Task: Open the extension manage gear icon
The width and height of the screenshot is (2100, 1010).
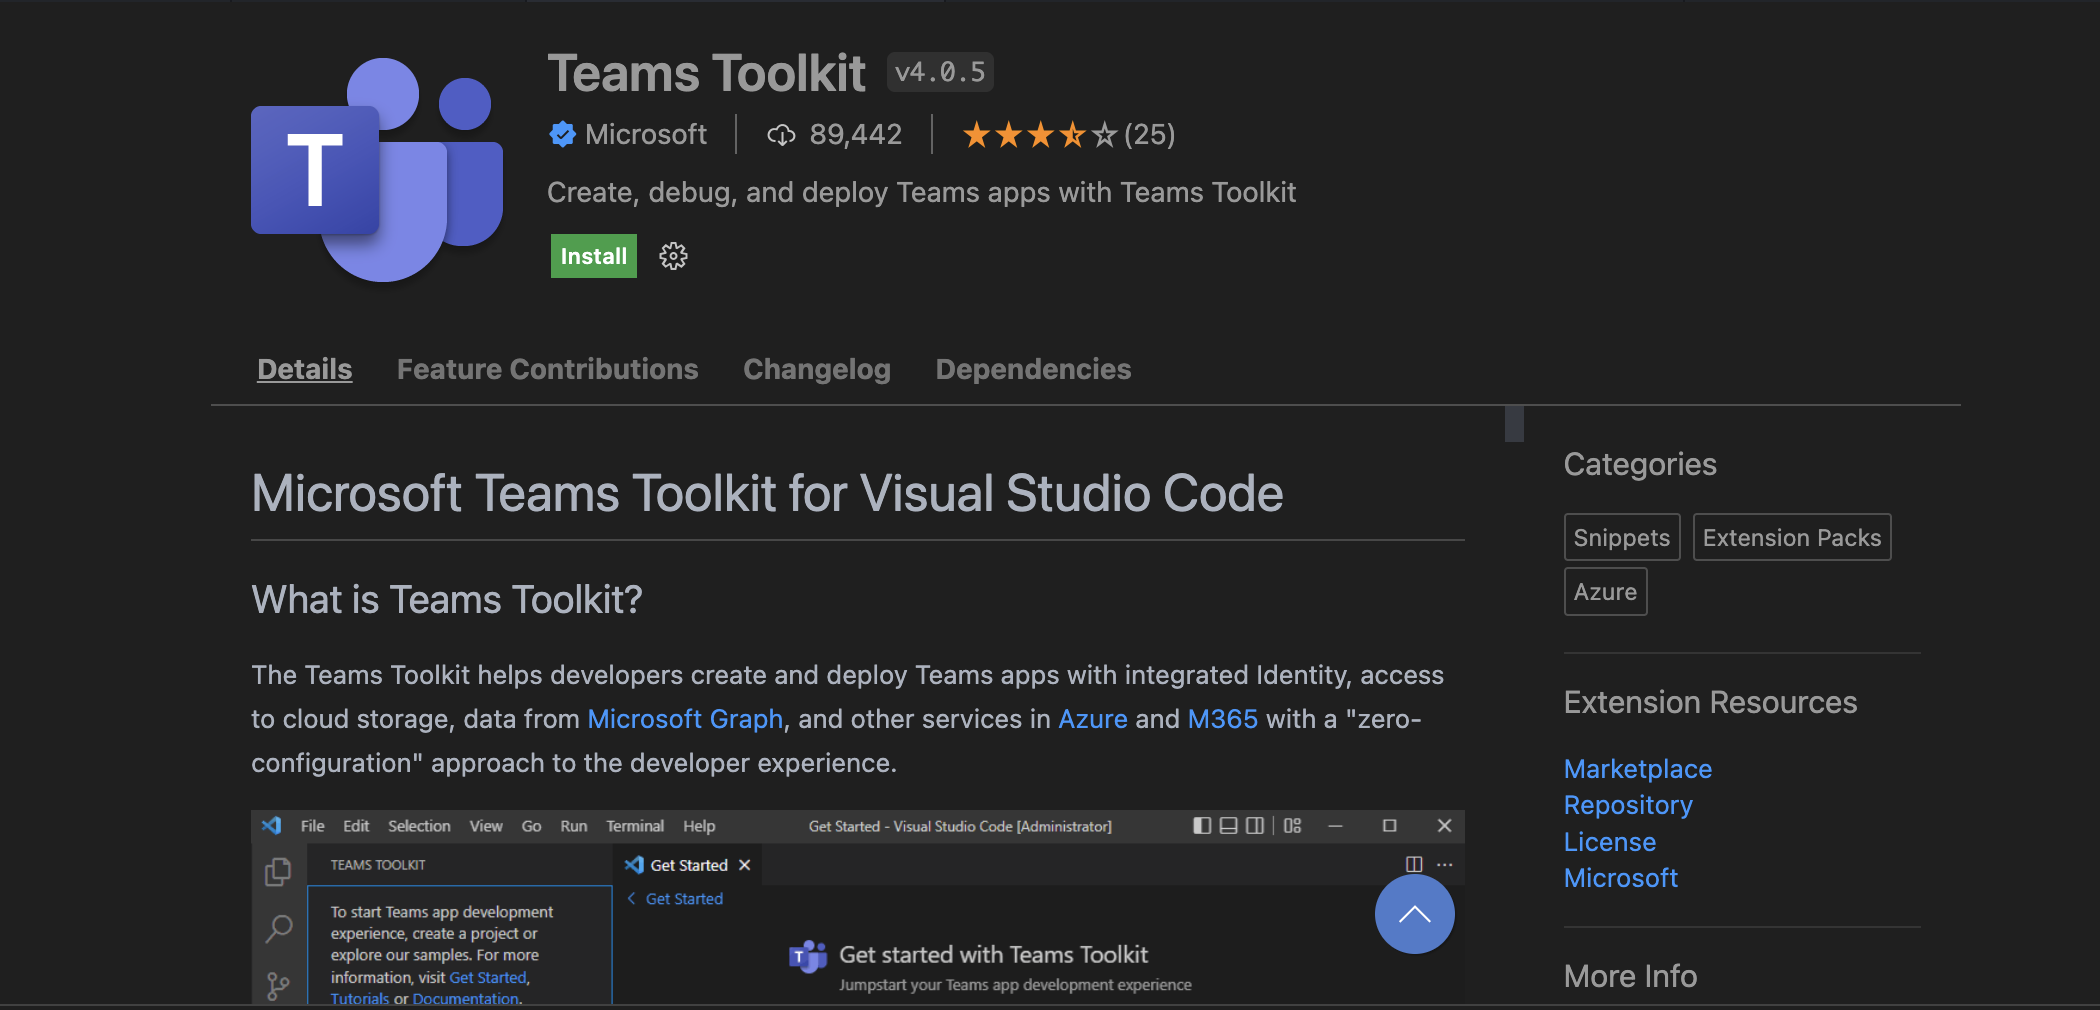Action: [x=673, y=256]
